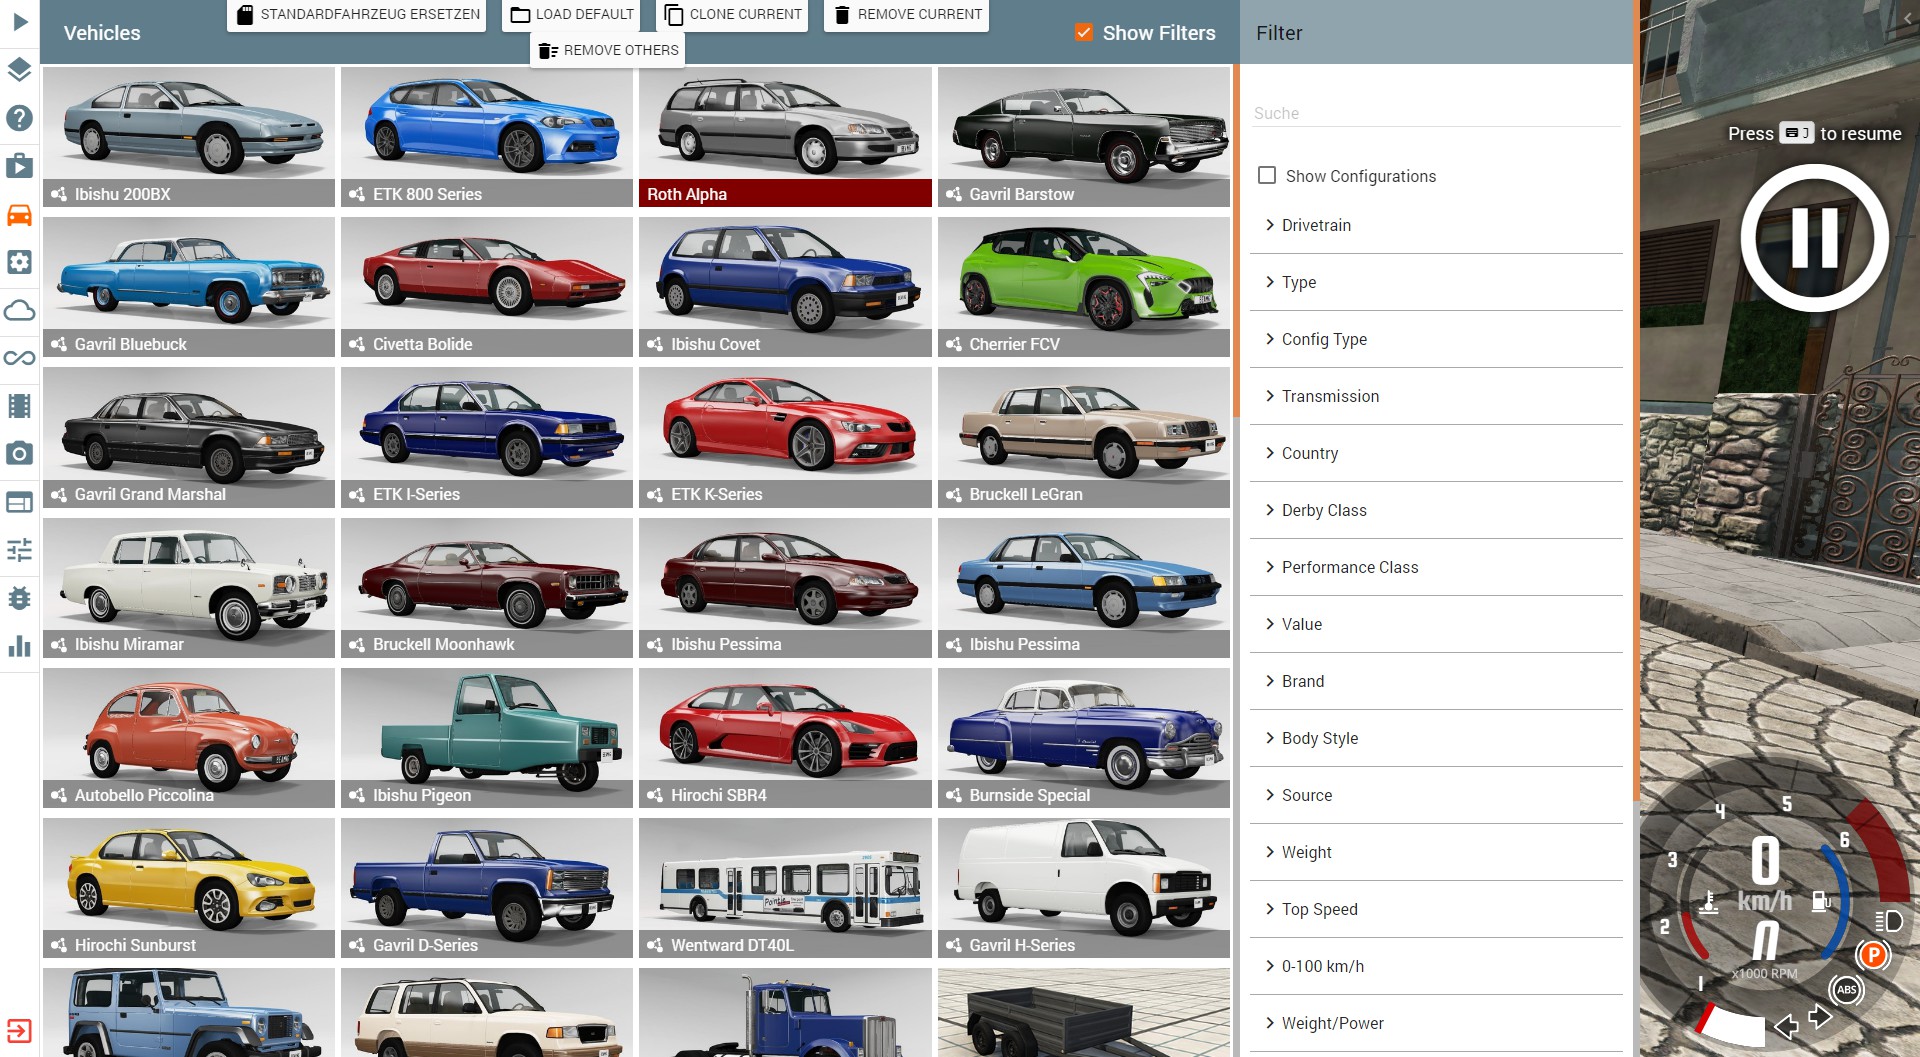
Task: Expand the Body Style filter
Action: pyautogui.click(x=1436, y=738)
